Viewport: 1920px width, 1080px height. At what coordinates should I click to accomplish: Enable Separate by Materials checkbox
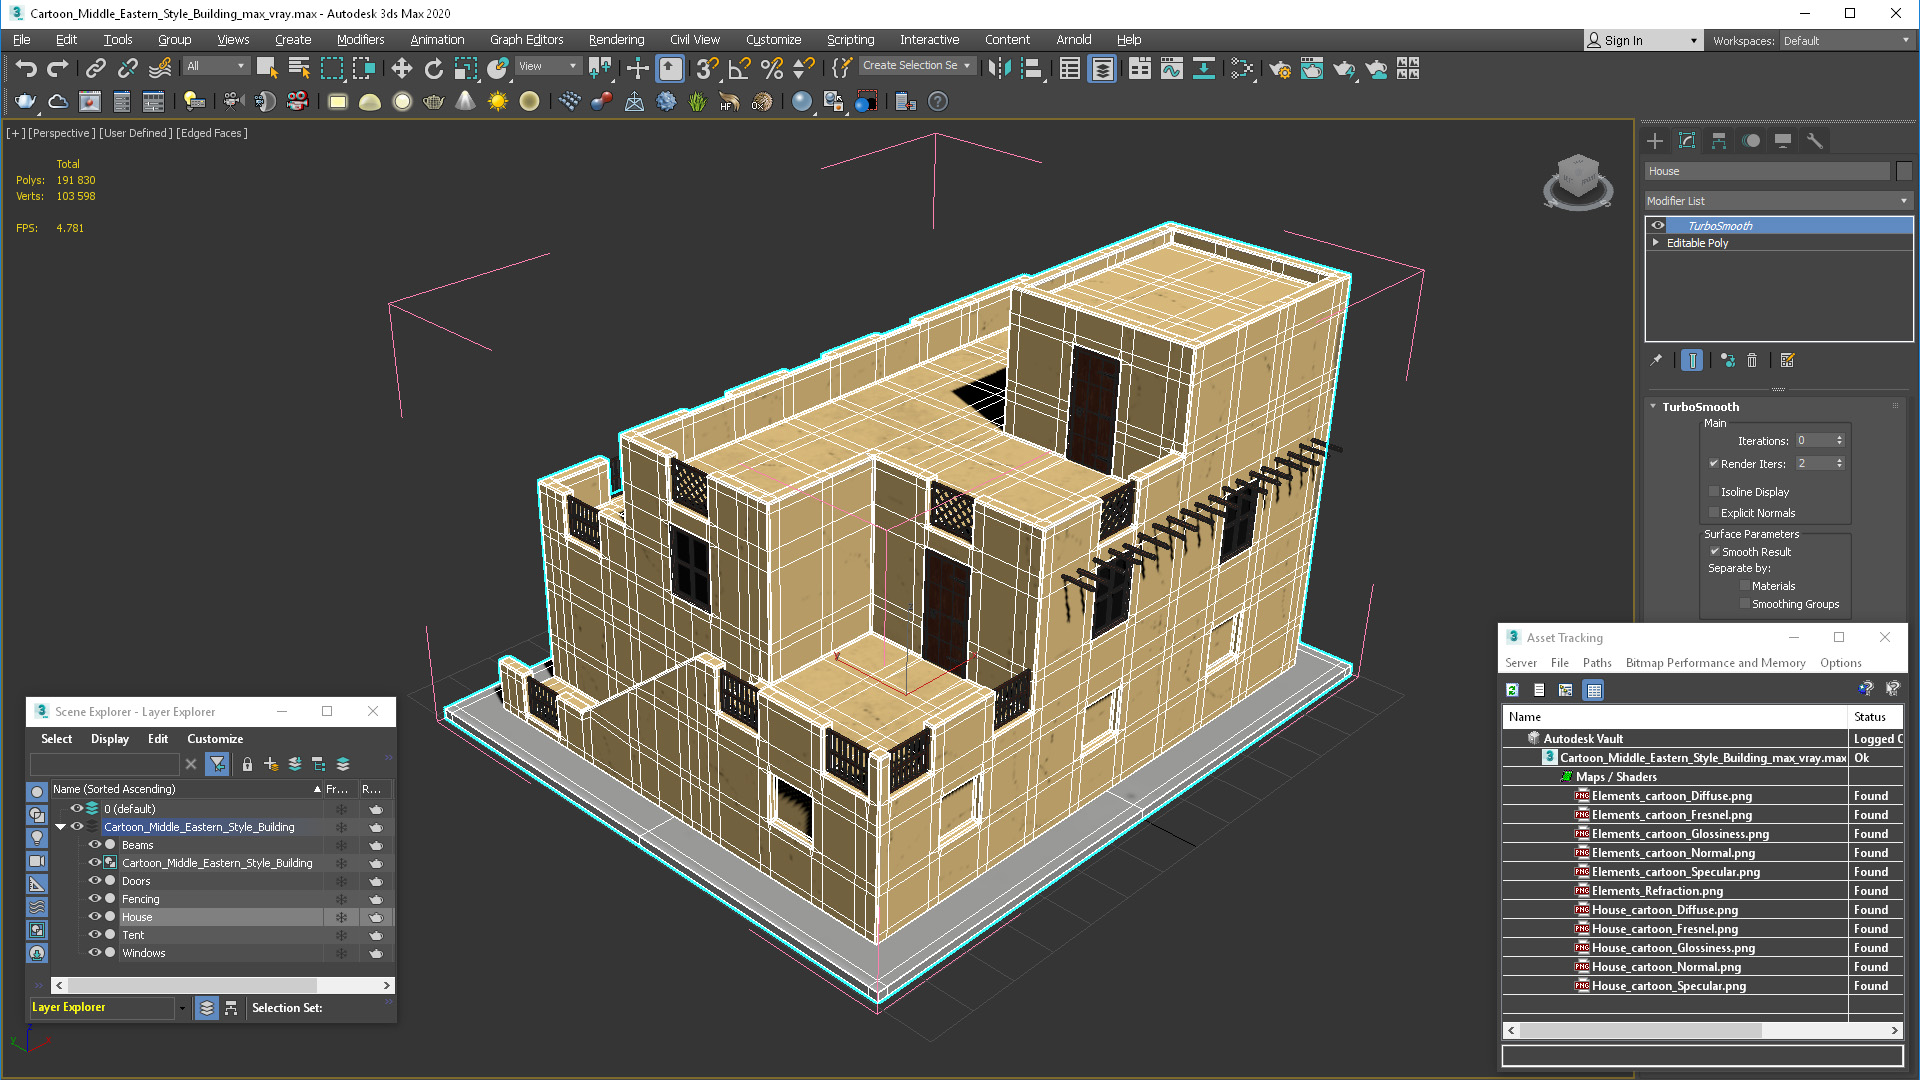[x=1745, y=586]
